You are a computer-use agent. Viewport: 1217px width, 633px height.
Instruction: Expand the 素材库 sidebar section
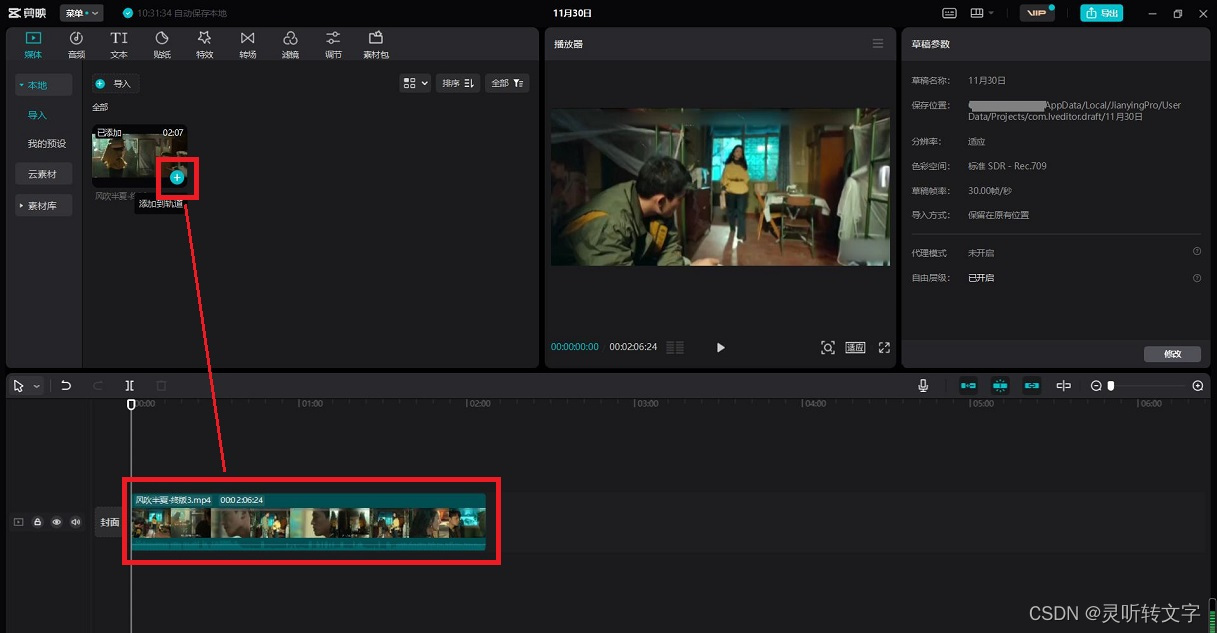pyautogui.click(x=44, y=205)
